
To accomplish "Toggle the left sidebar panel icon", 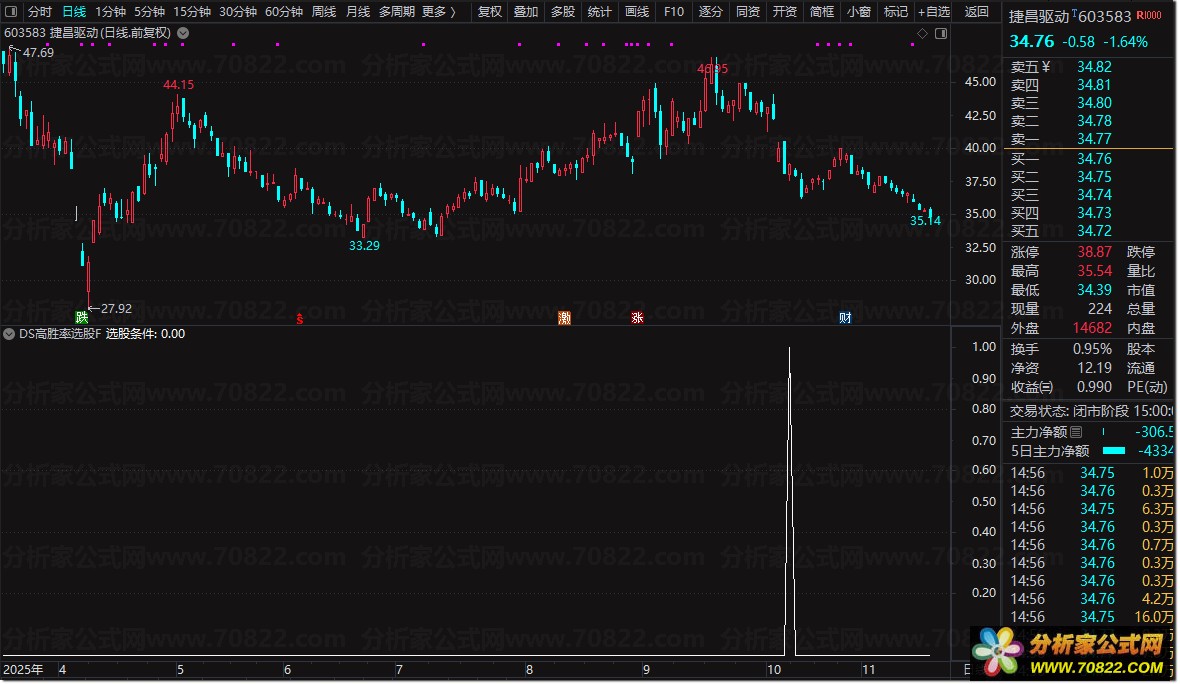I will point(11,11).
